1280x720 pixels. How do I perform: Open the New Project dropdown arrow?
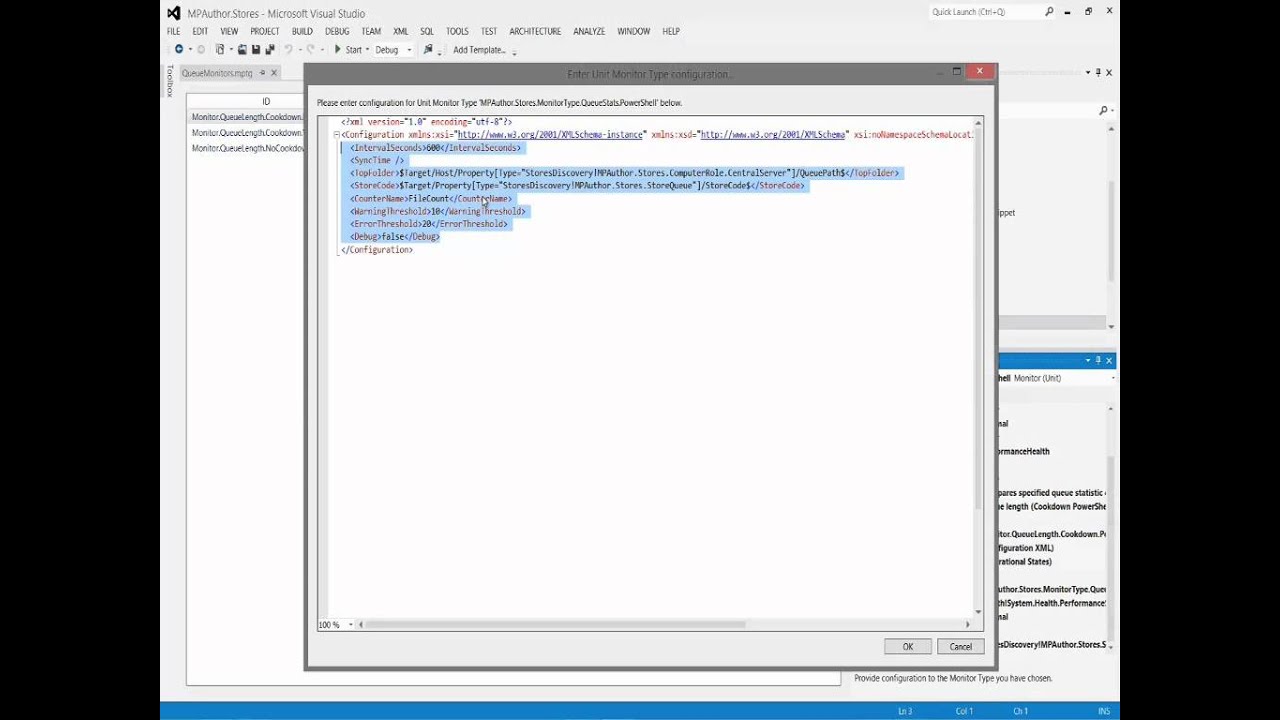[x=231, y=50]
